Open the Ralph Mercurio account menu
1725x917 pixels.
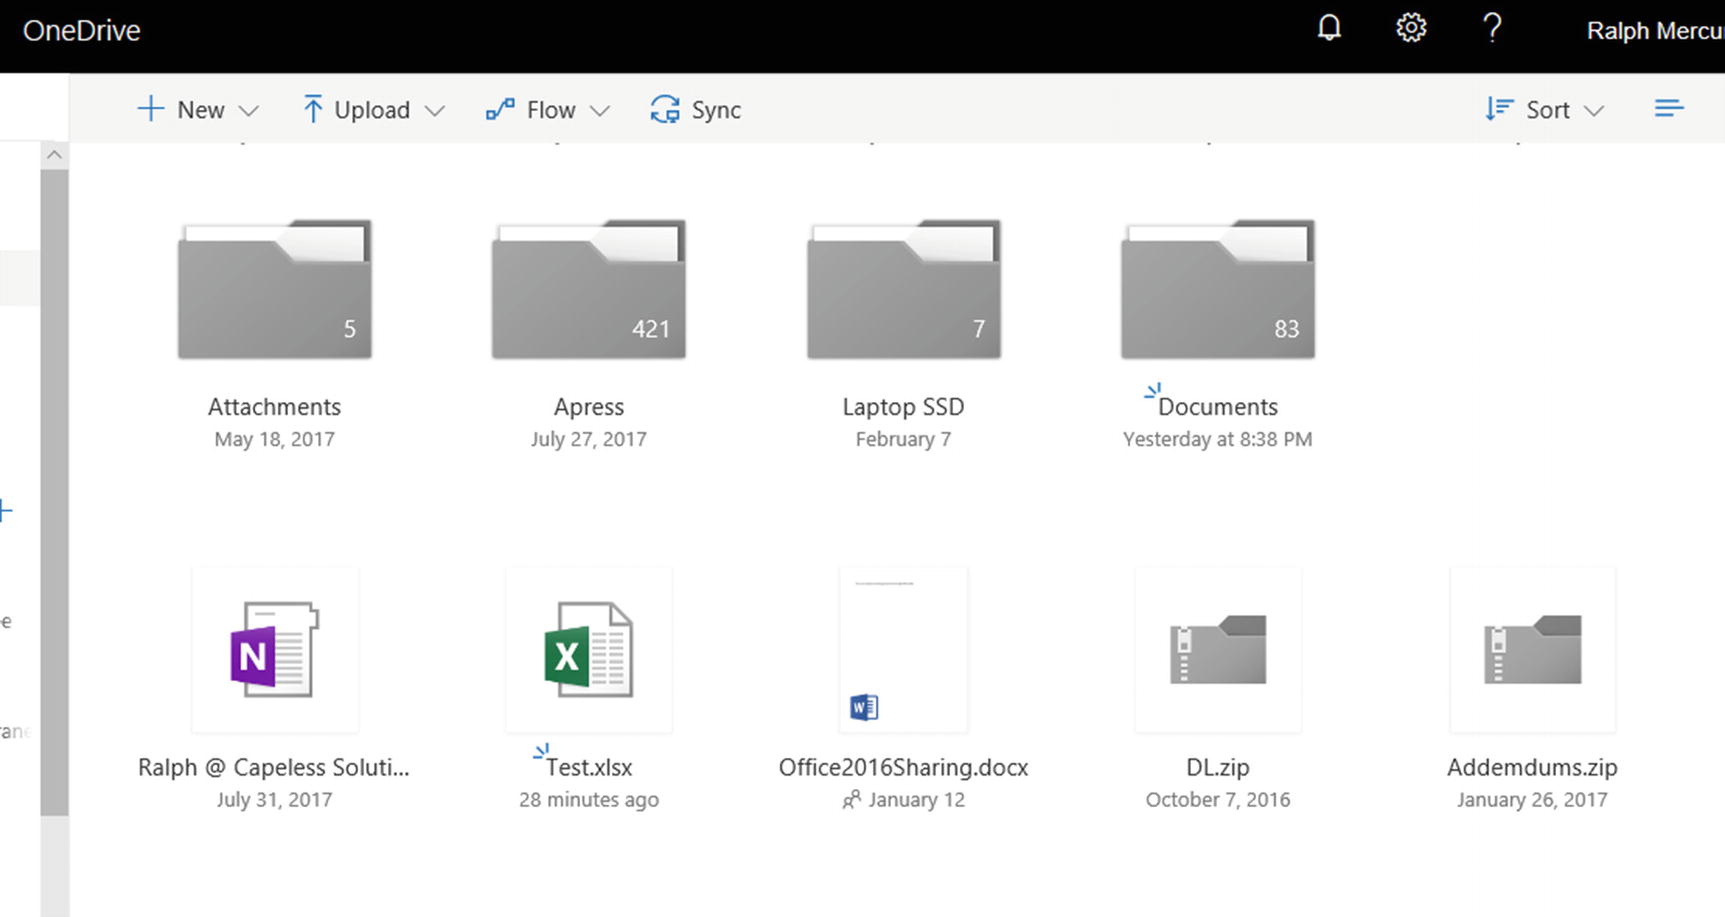click(x=1655, y=31)
